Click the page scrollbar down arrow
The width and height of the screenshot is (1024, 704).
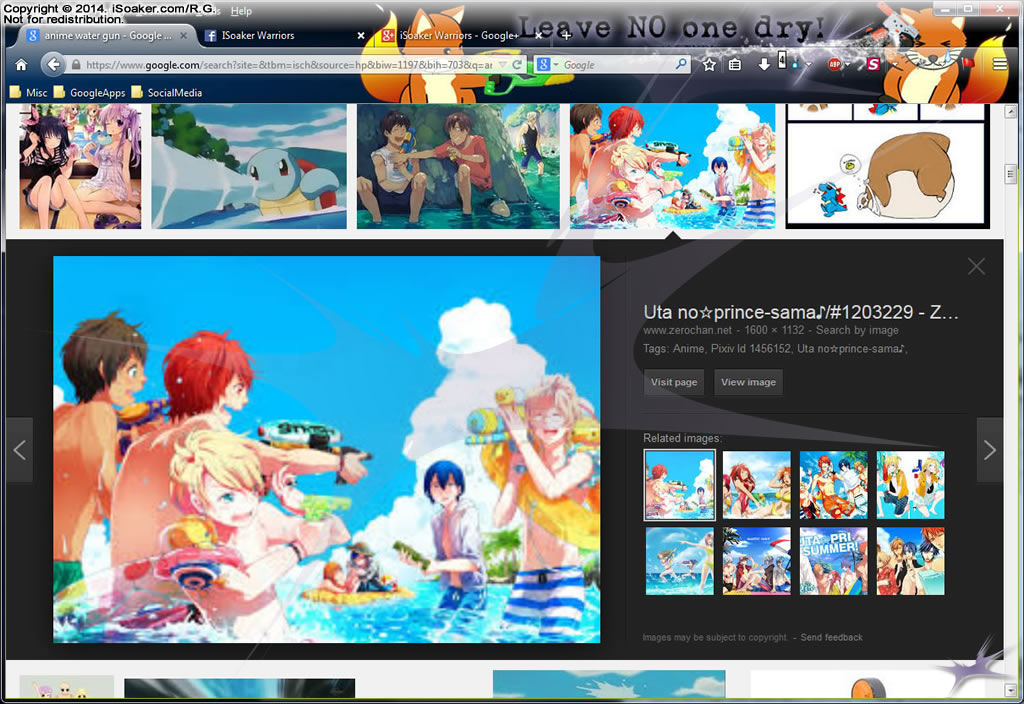click(x=1010, y=690)
